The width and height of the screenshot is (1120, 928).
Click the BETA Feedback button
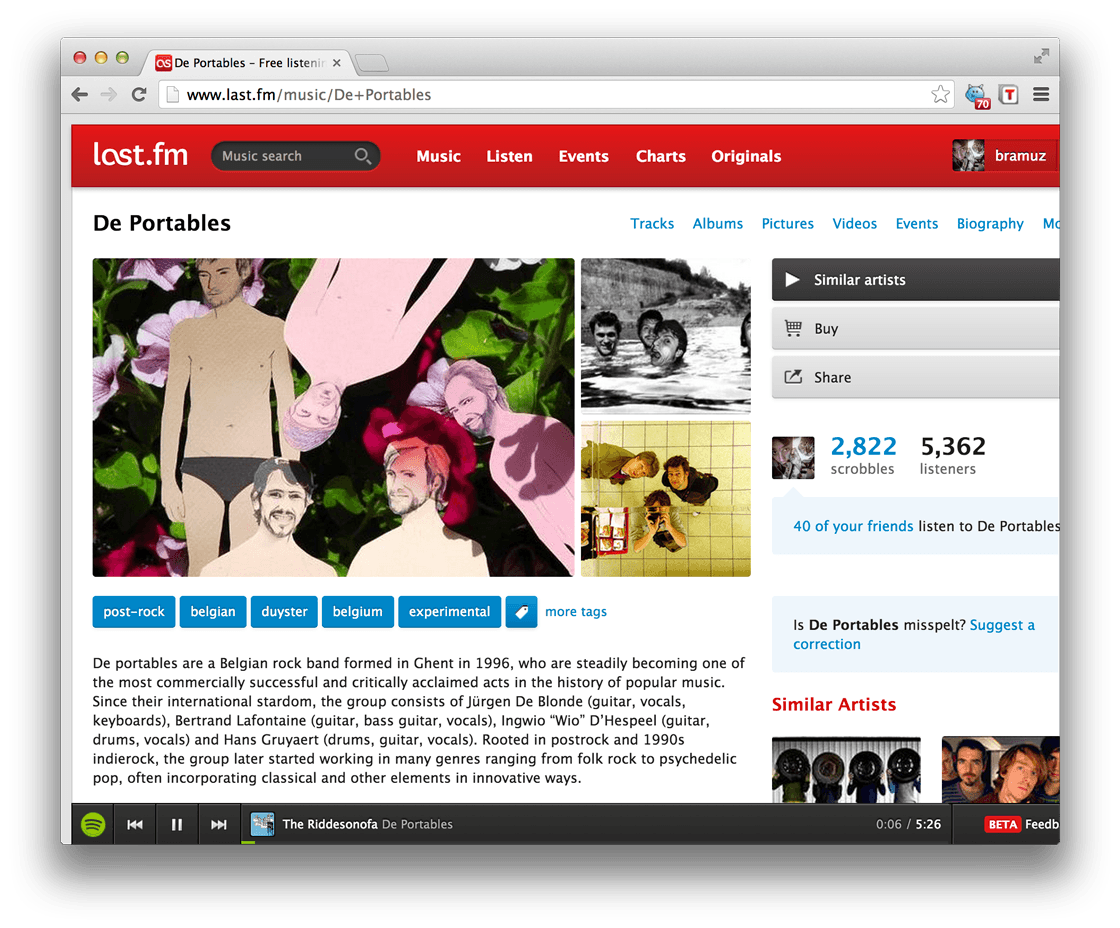click(x=1021, y=824)
